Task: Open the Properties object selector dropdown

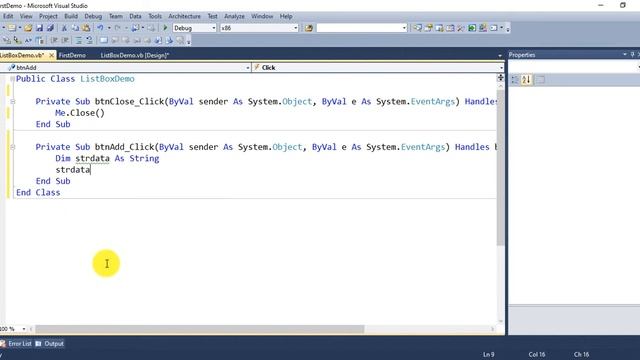Action: point(638,67)
